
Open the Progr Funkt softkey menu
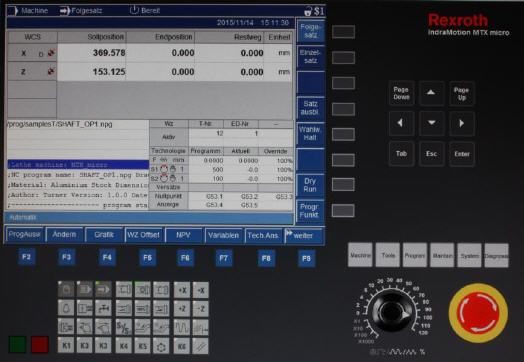click(310, 211)
